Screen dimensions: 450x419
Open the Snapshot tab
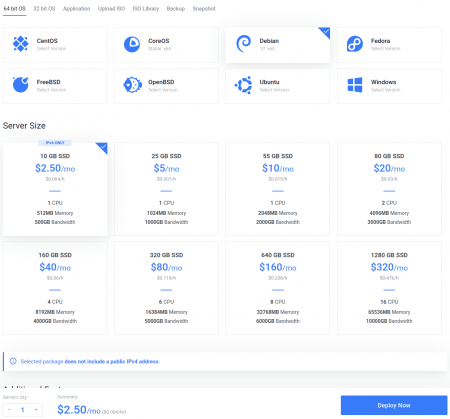(204, 9)
